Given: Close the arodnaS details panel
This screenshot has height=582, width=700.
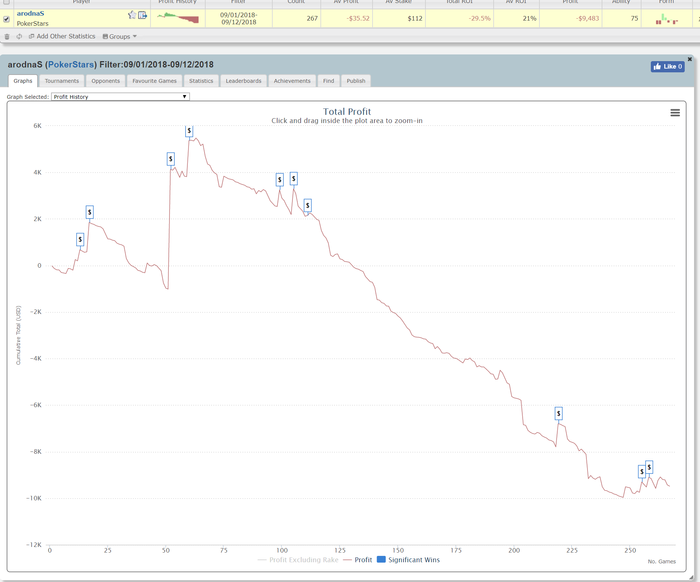Looking at the screenshot, I should pyautogui.click(x=689, y=59).
